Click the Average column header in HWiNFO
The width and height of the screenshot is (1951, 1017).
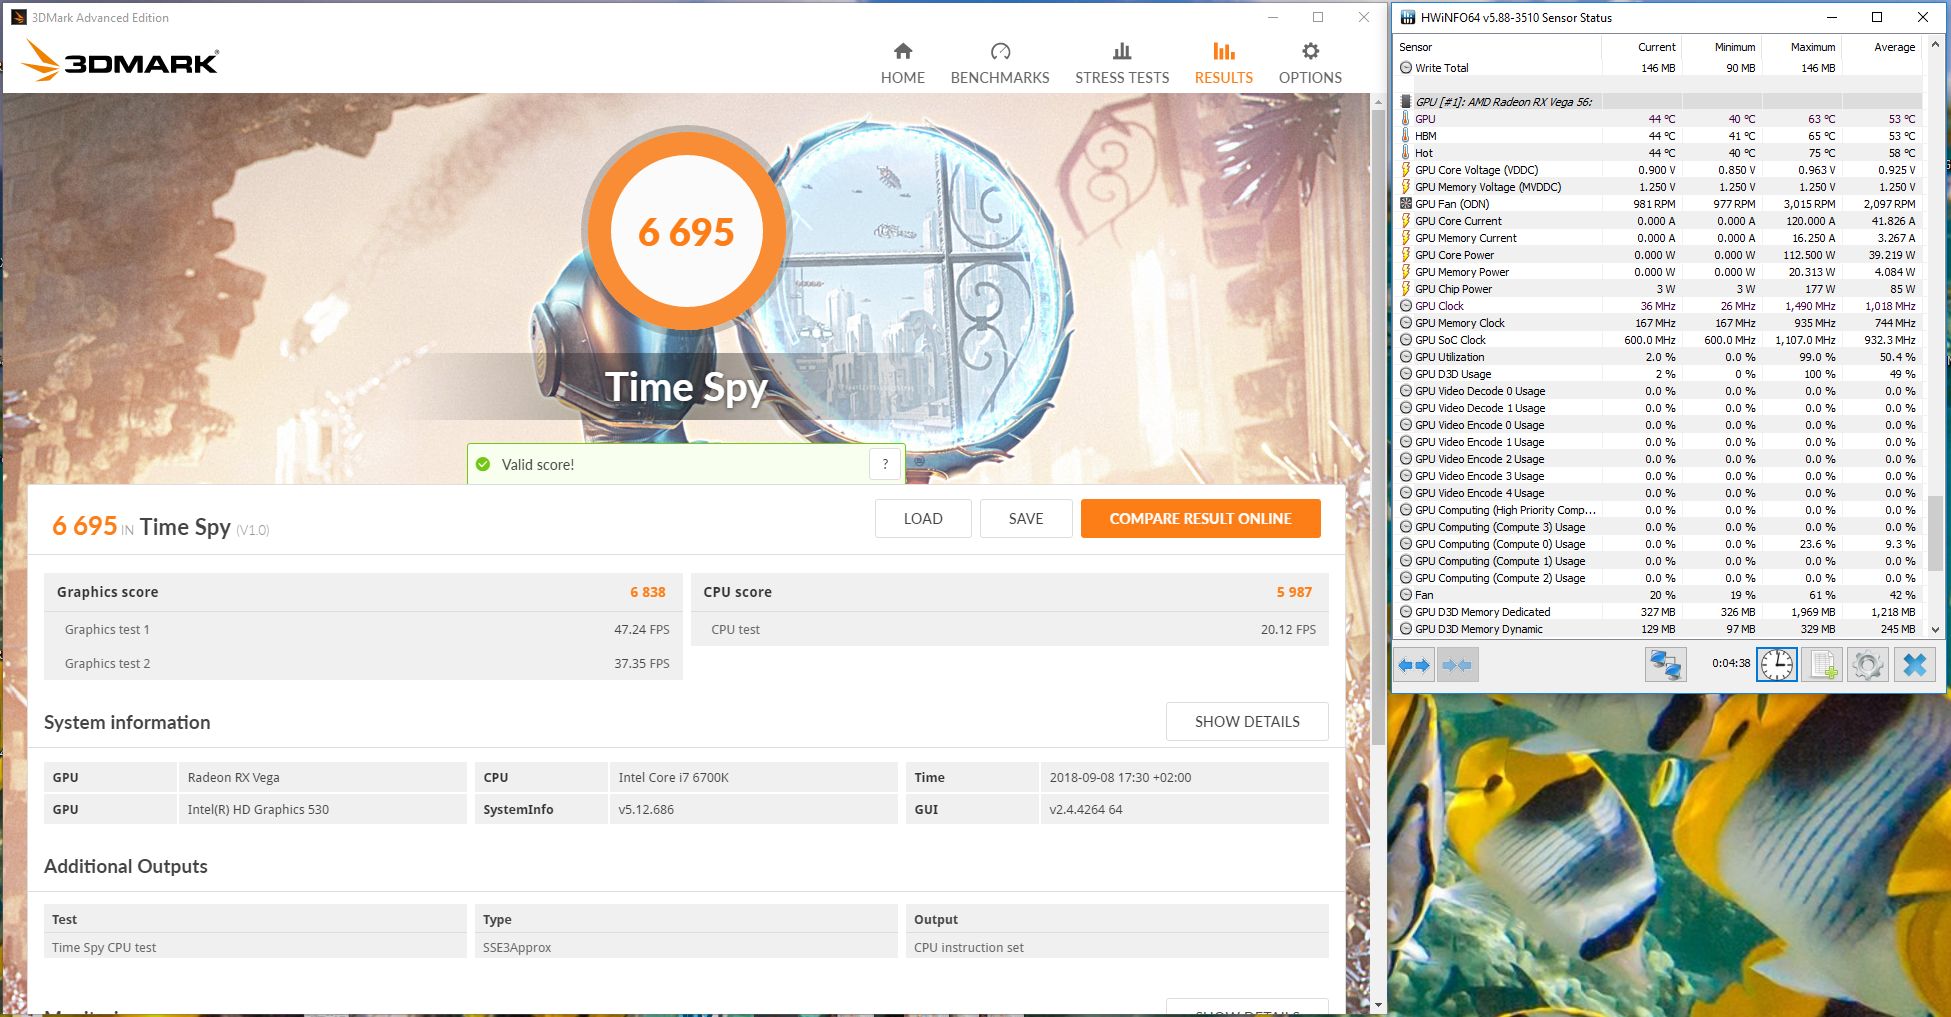(x=1882, y=47)
